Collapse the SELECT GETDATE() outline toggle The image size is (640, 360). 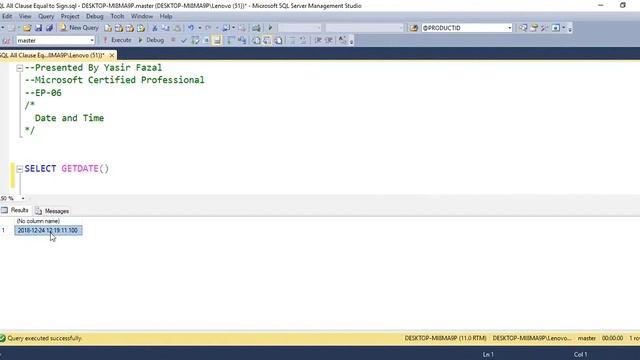tap(20, 169)
